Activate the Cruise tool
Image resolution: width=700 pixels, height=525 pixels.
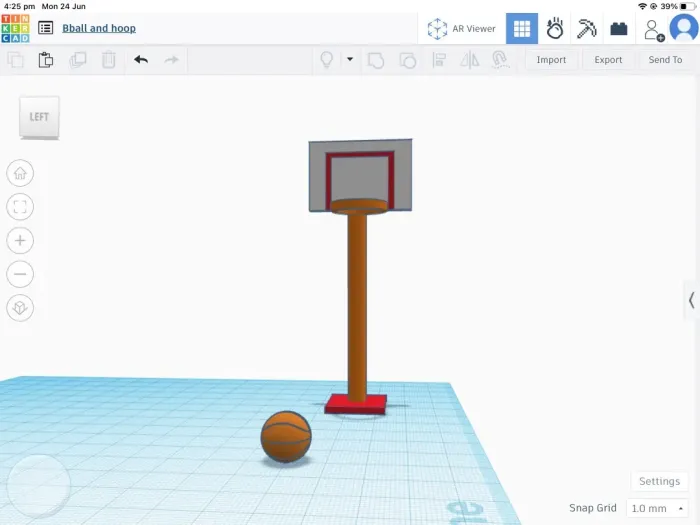(x=500, y=59)
